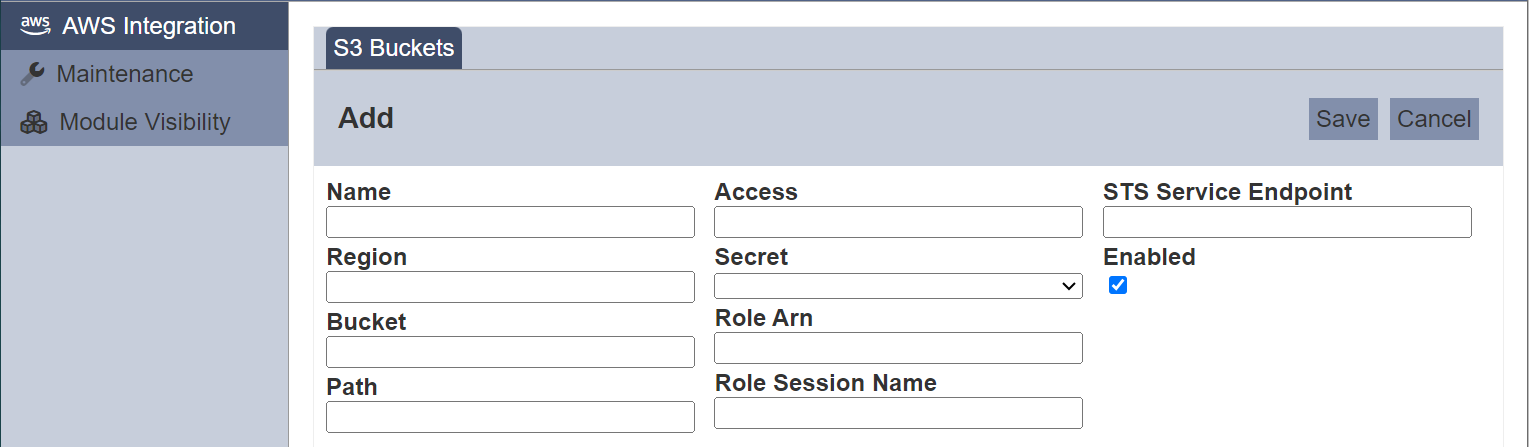The width and height of the screenshot is (1529, 447).
Task: Focus the STS Service Endpoint field
Action: [1287, 222]
